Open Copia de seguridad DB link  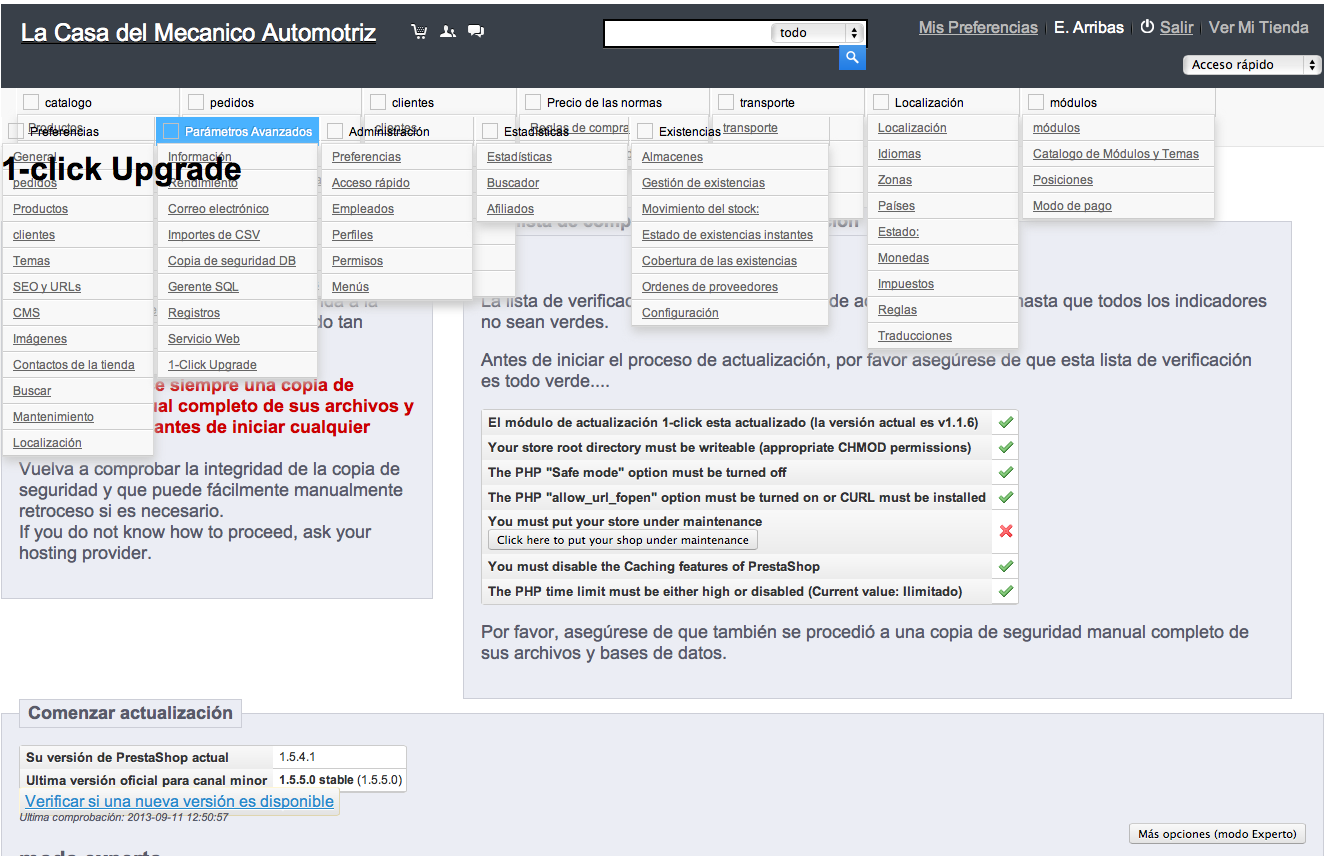[232, 261]
